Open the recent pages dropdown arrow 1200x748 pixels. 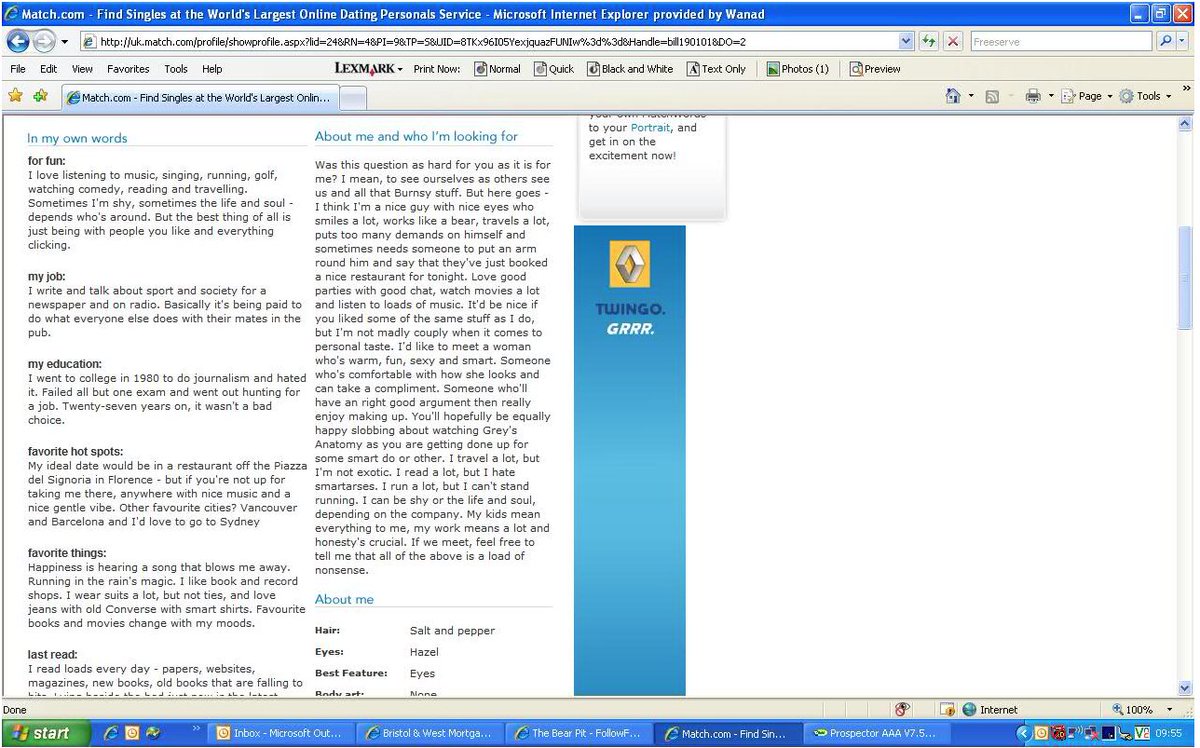coord(65,42)
